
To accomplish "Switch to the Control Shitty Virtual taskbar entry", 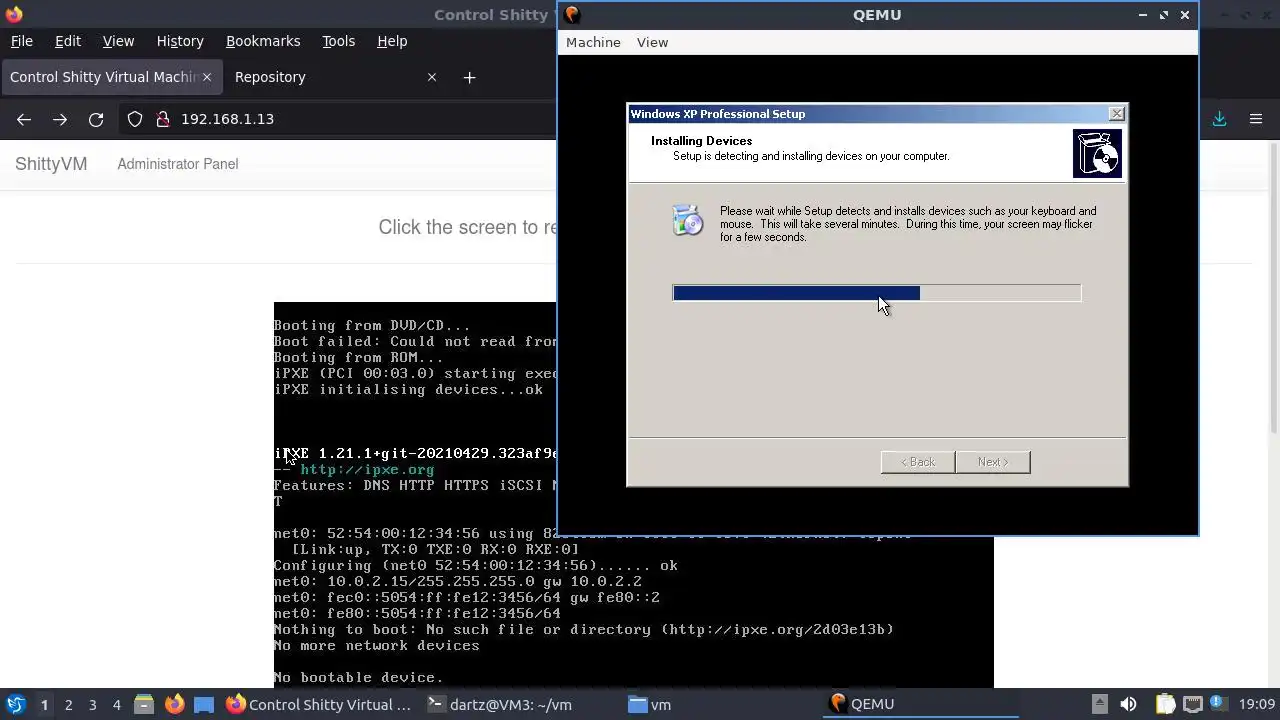I will [x=318, y=704].
